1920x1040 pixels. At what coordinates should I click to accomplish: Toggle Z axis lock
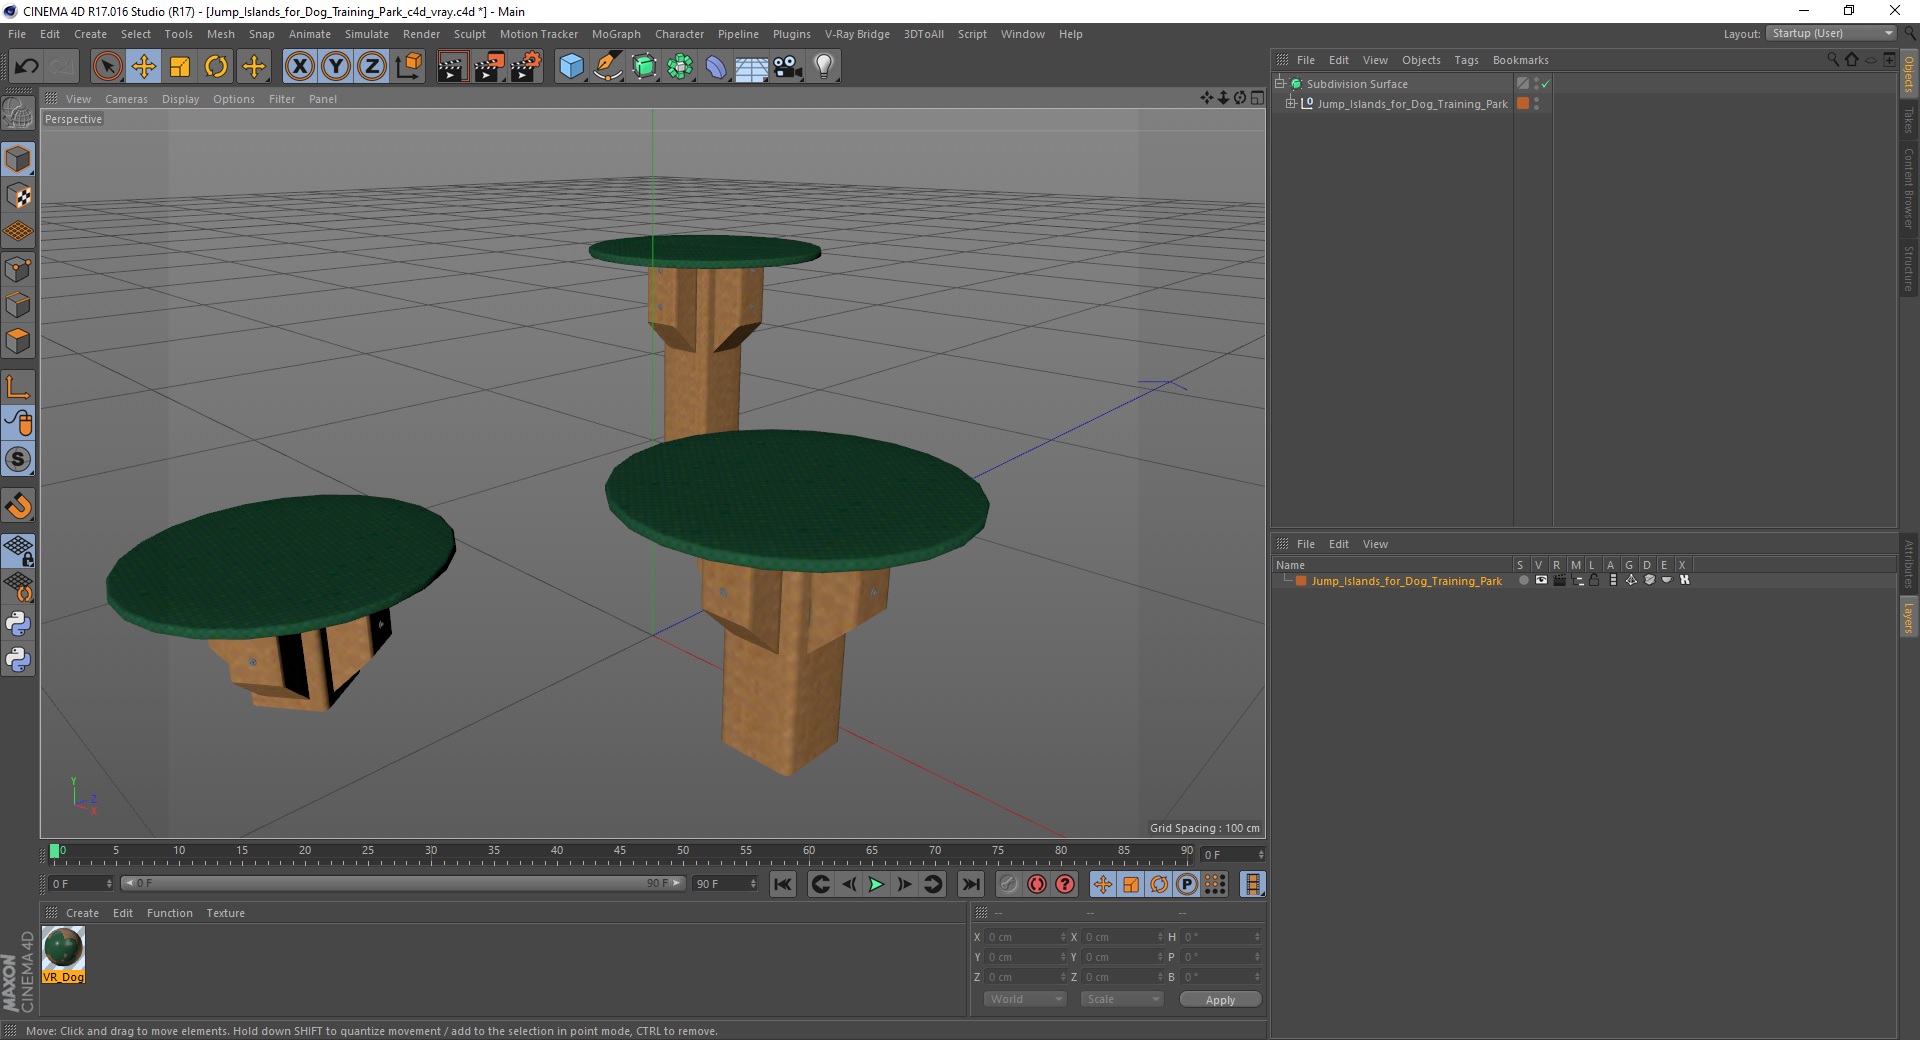tap(372, 67)
